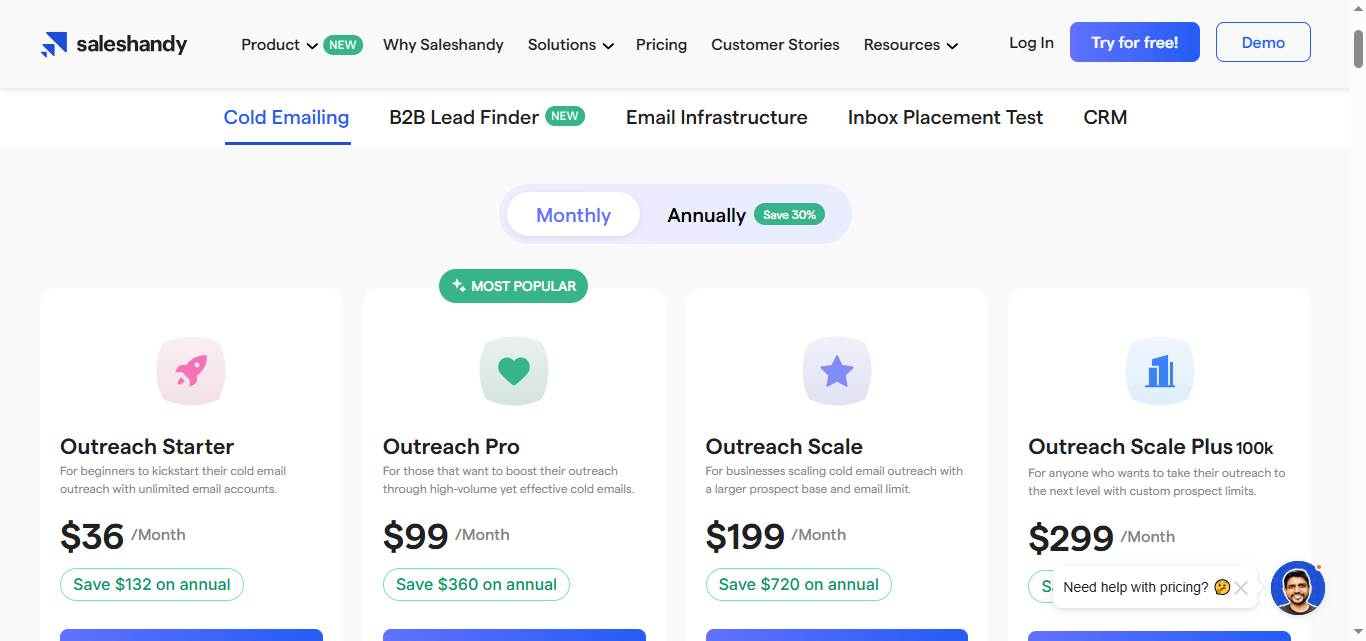Click the Save 30% badge next to Annually

(x=789, y=214)
